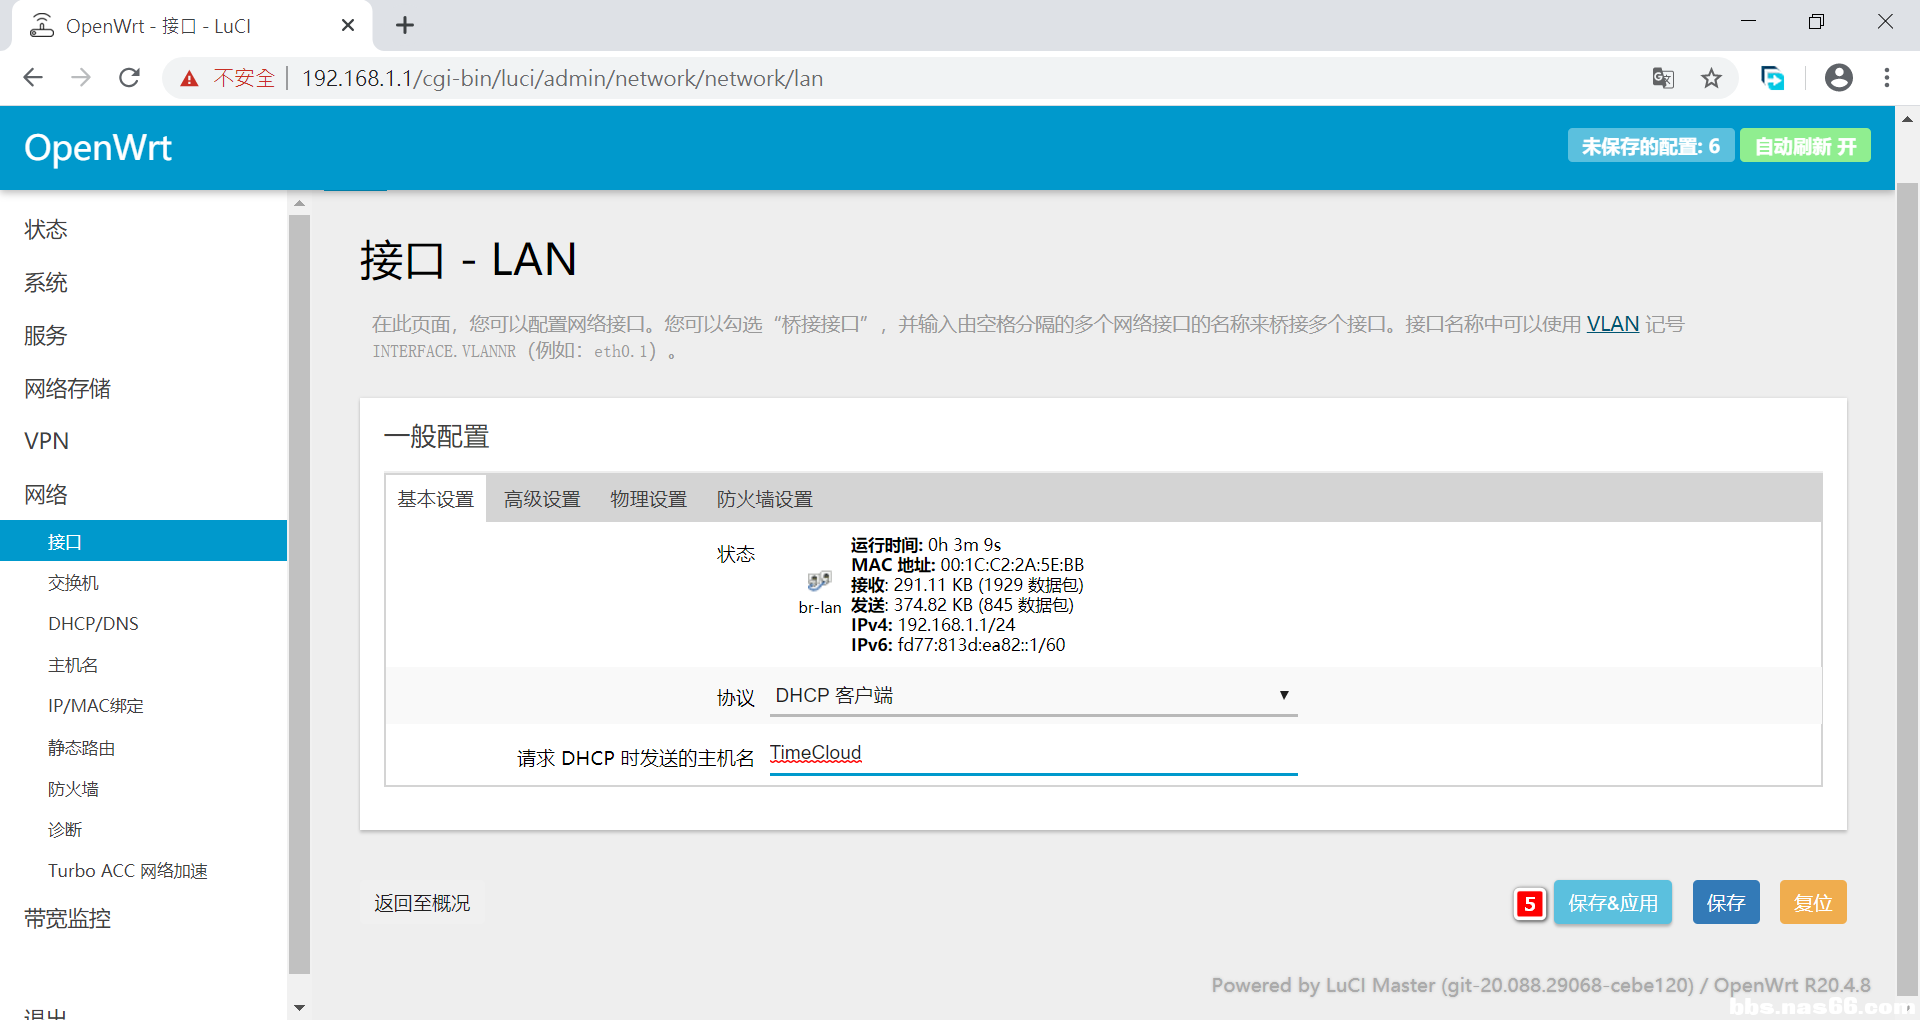The image size is (1920, 1020).
Task: Click the 发送 374.82 KB status line
Action: pyautogui.click(x=962, y=605)
